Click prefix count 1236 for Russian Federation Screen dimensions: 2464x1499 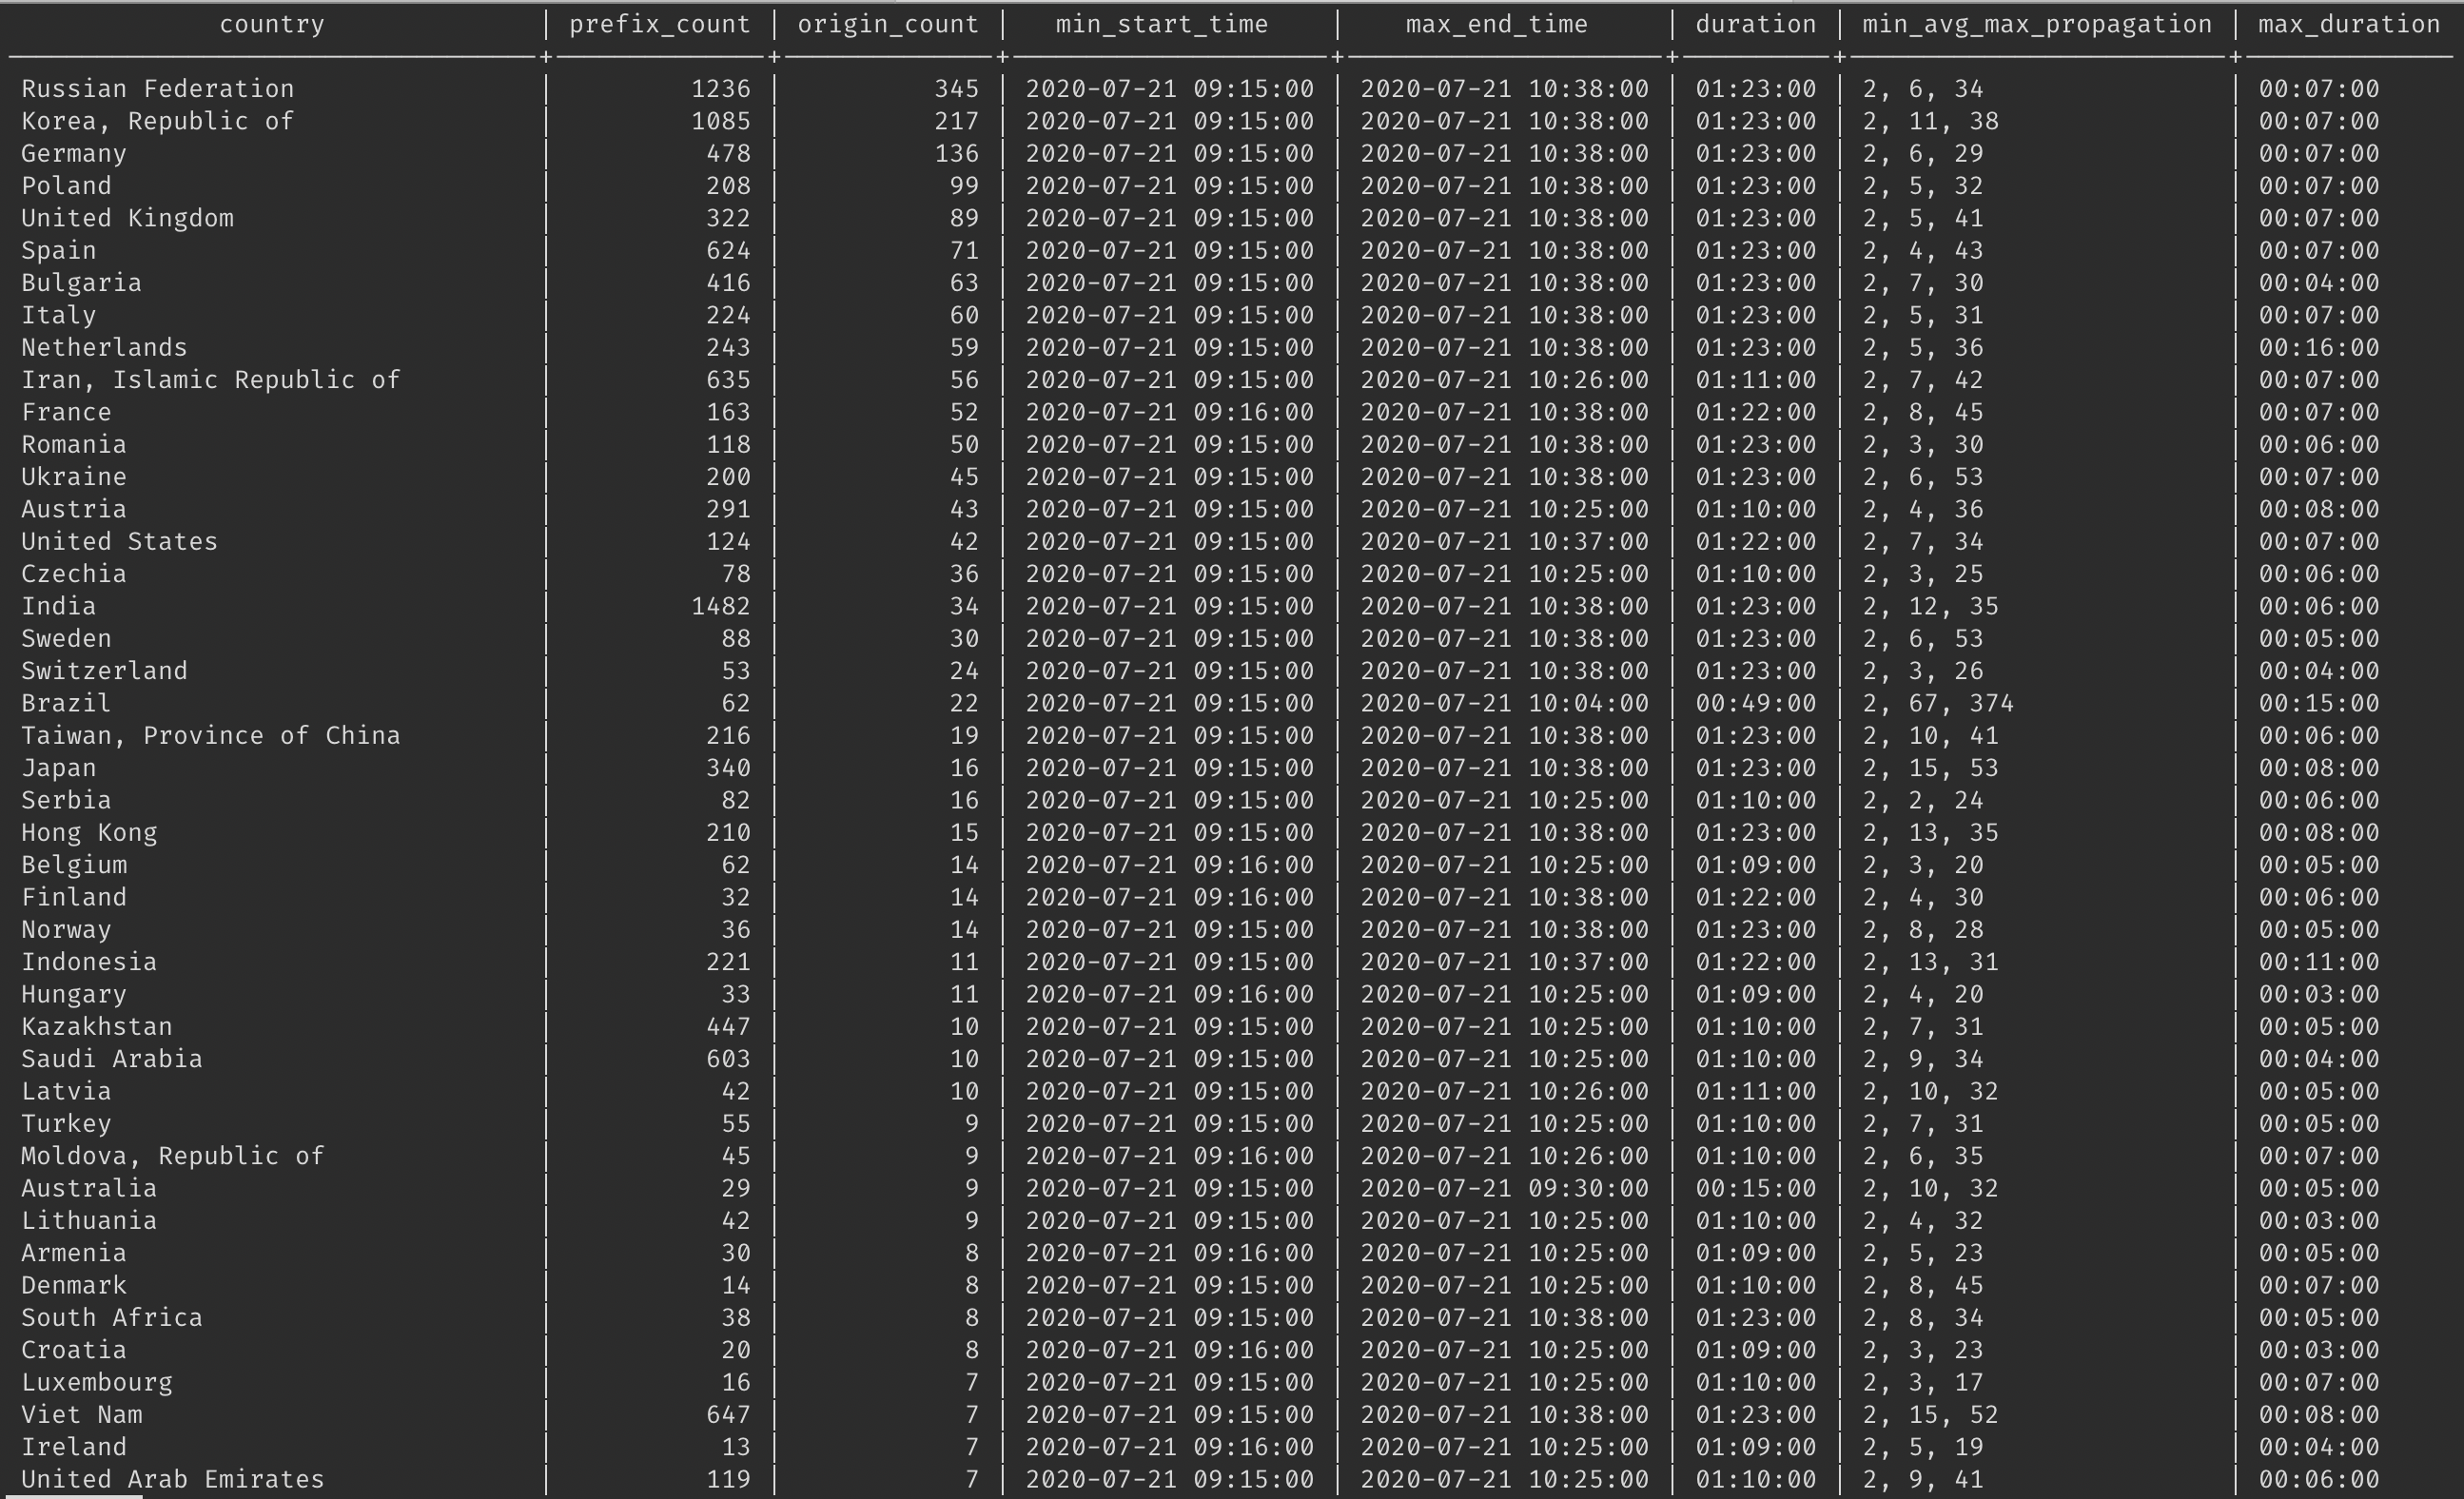[721, 89]
